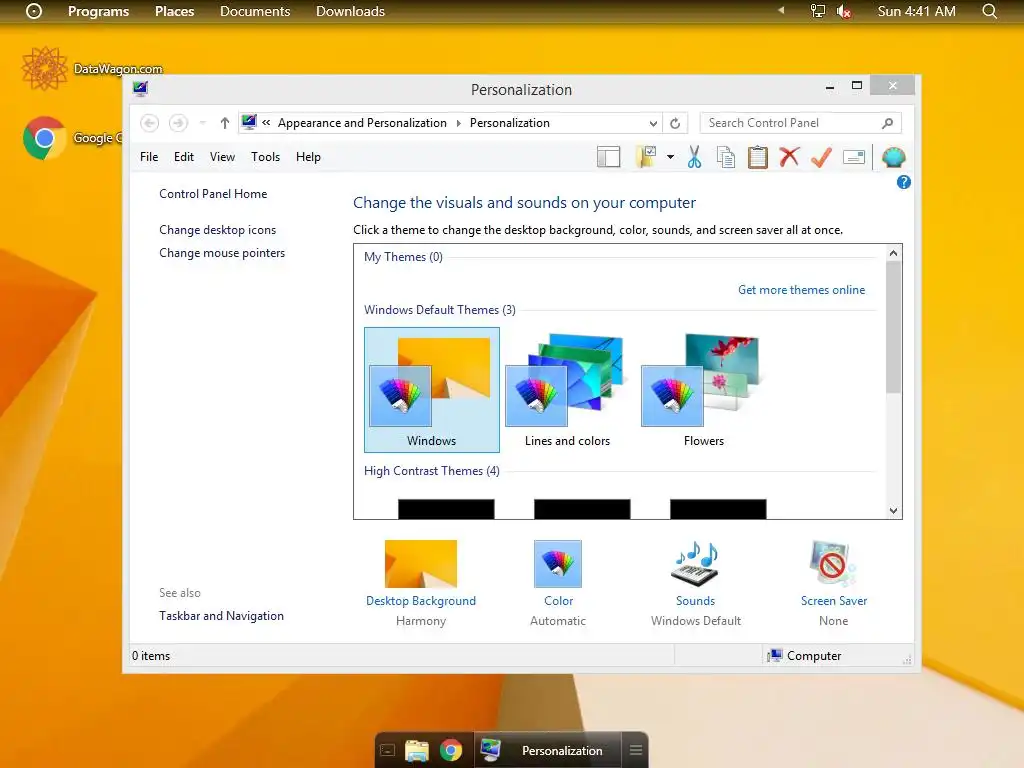
Task: Go up one level arrow
Action: pos(225,123)
